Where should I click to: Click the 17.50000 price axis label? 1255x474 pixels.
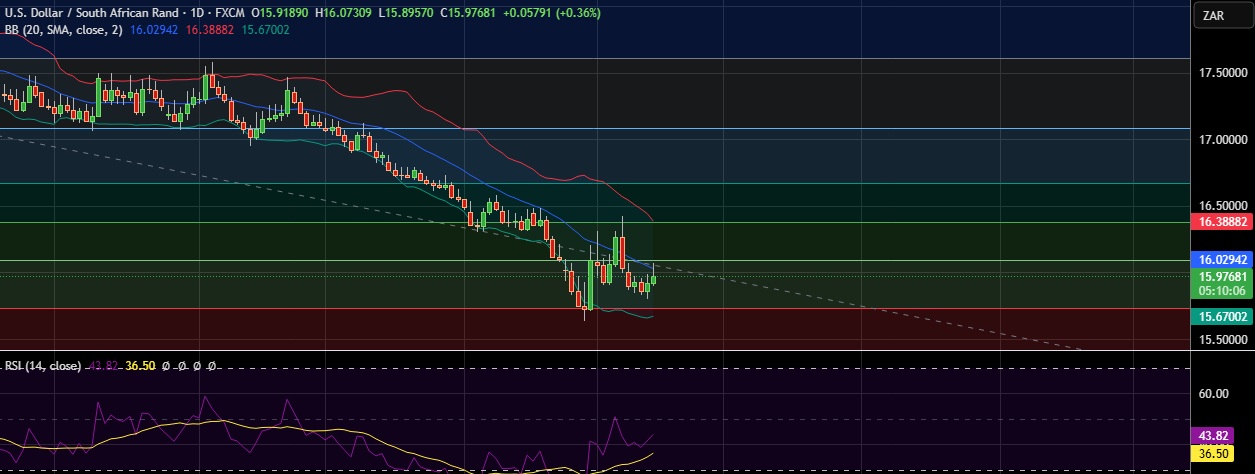[1222, 73]
